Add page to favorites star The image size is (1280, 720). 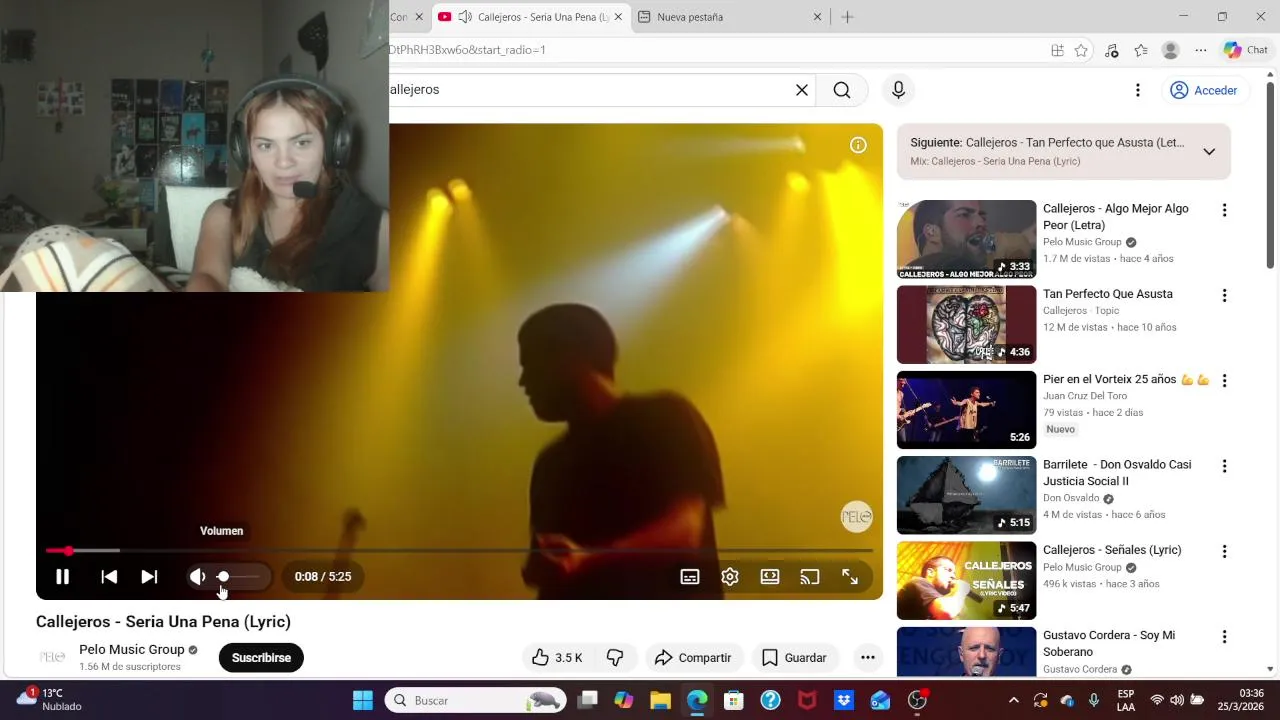pyautogui.click(x=1081, y=50)
